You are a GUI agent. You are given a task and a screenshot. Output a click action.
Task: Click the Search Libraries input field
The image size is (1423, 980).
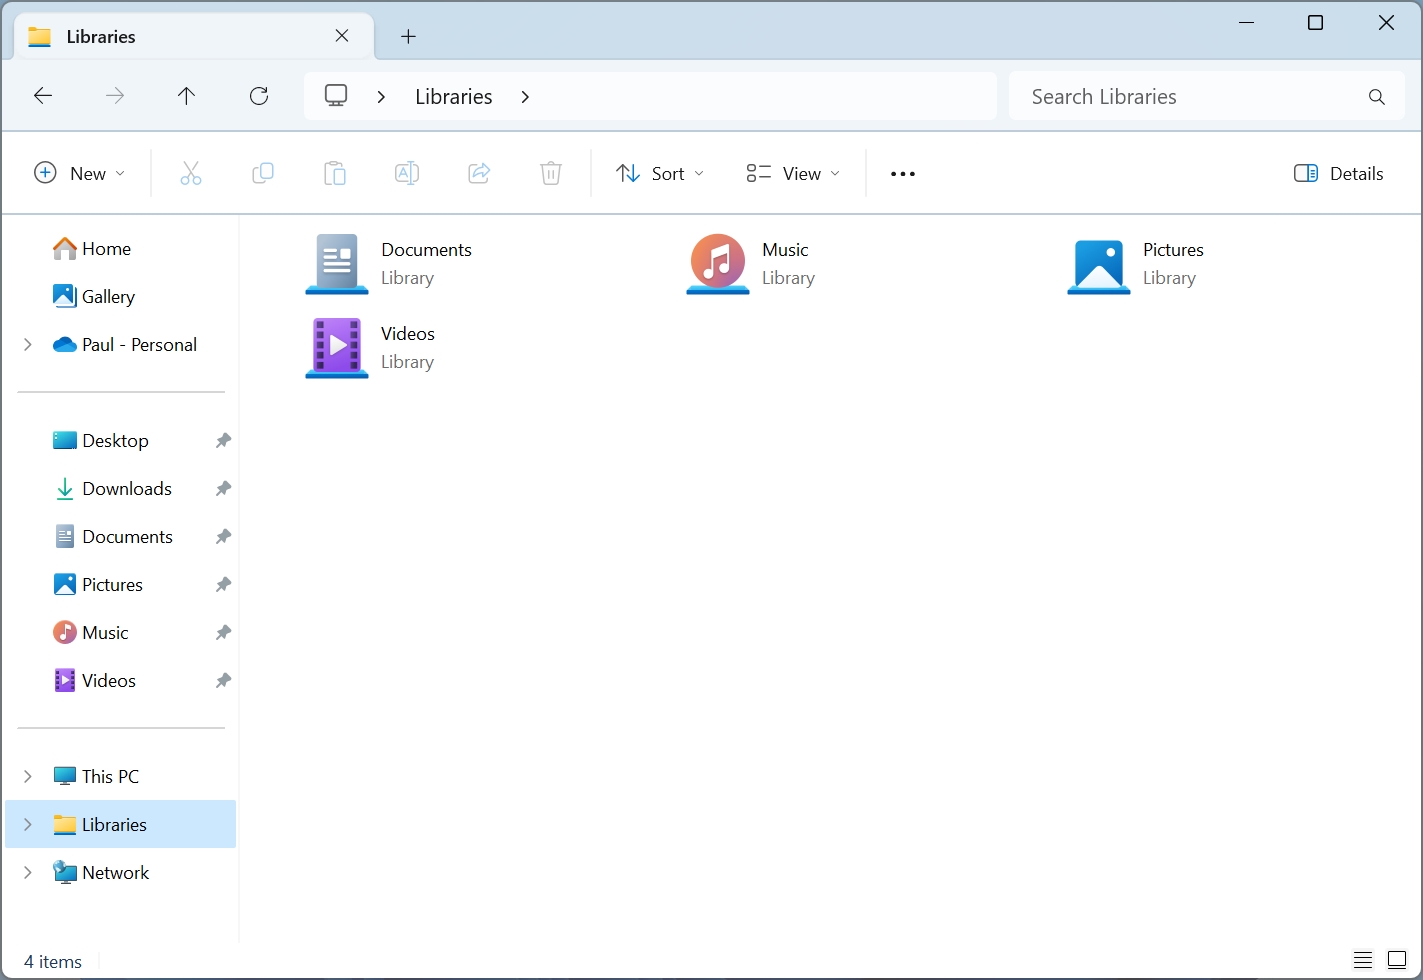coord(1190,96)
